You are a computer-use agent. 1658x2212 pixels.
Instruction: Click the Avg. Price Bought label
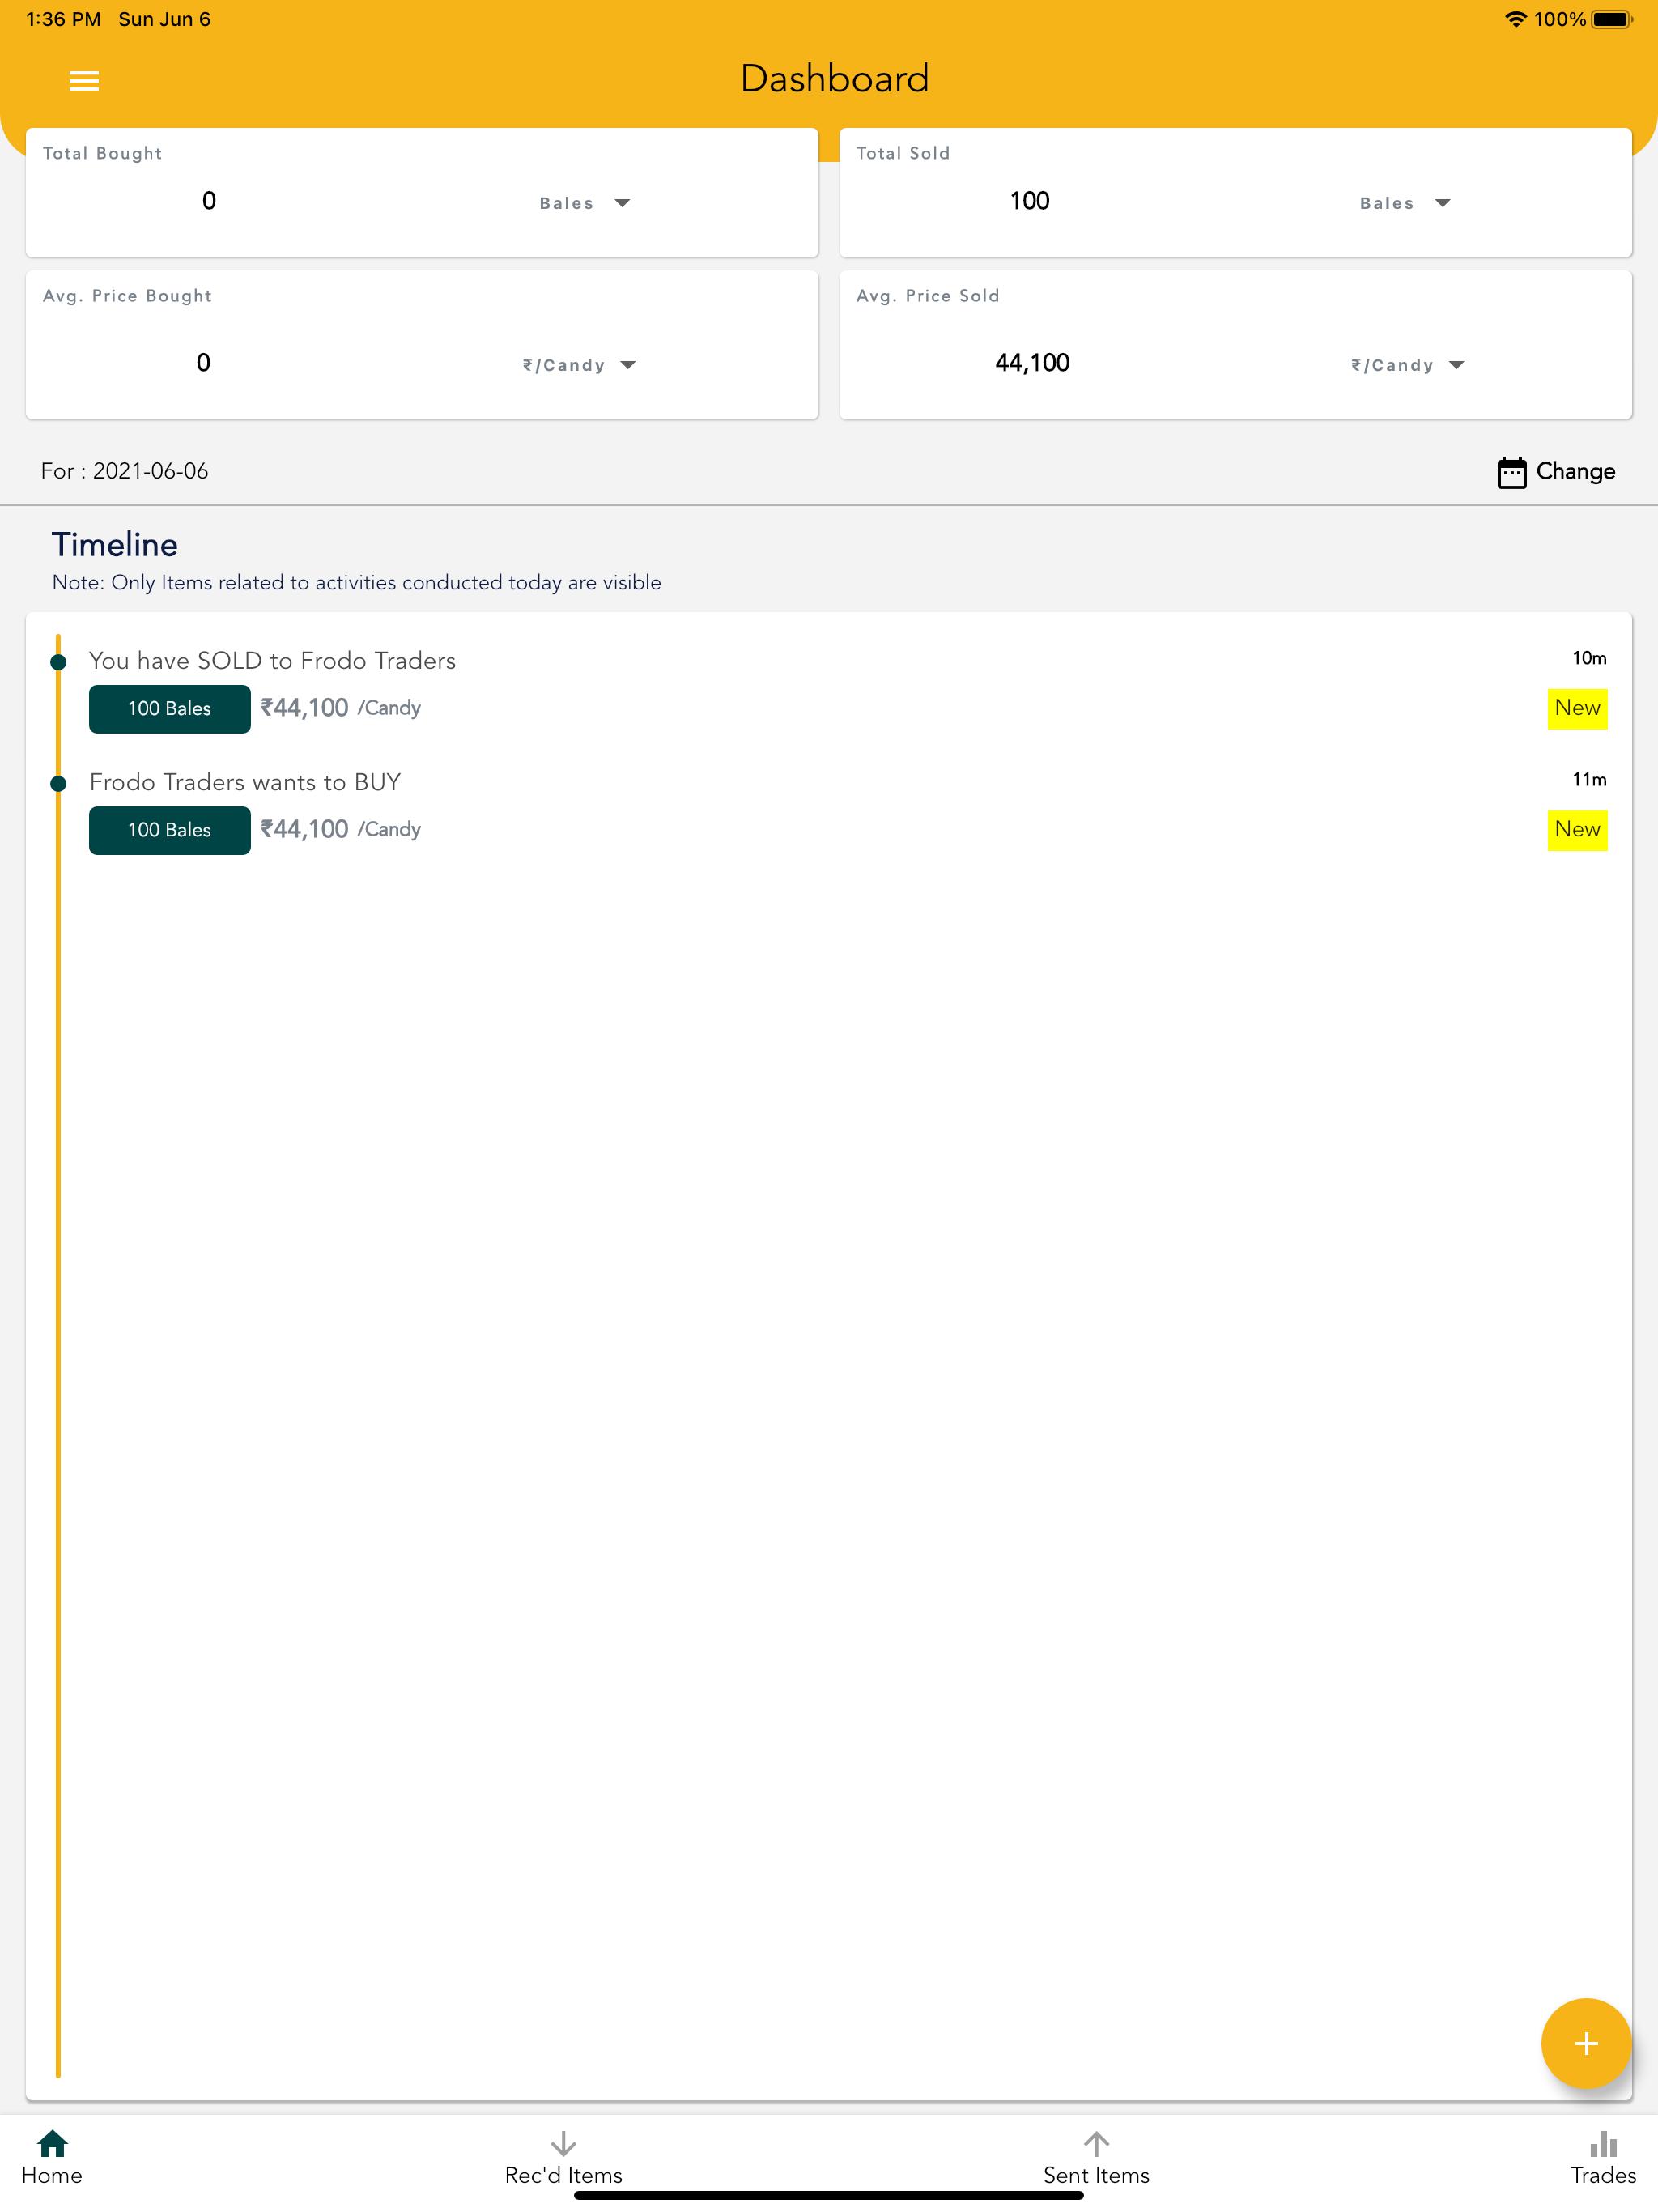pyautogui.click(x=127, y=296)
